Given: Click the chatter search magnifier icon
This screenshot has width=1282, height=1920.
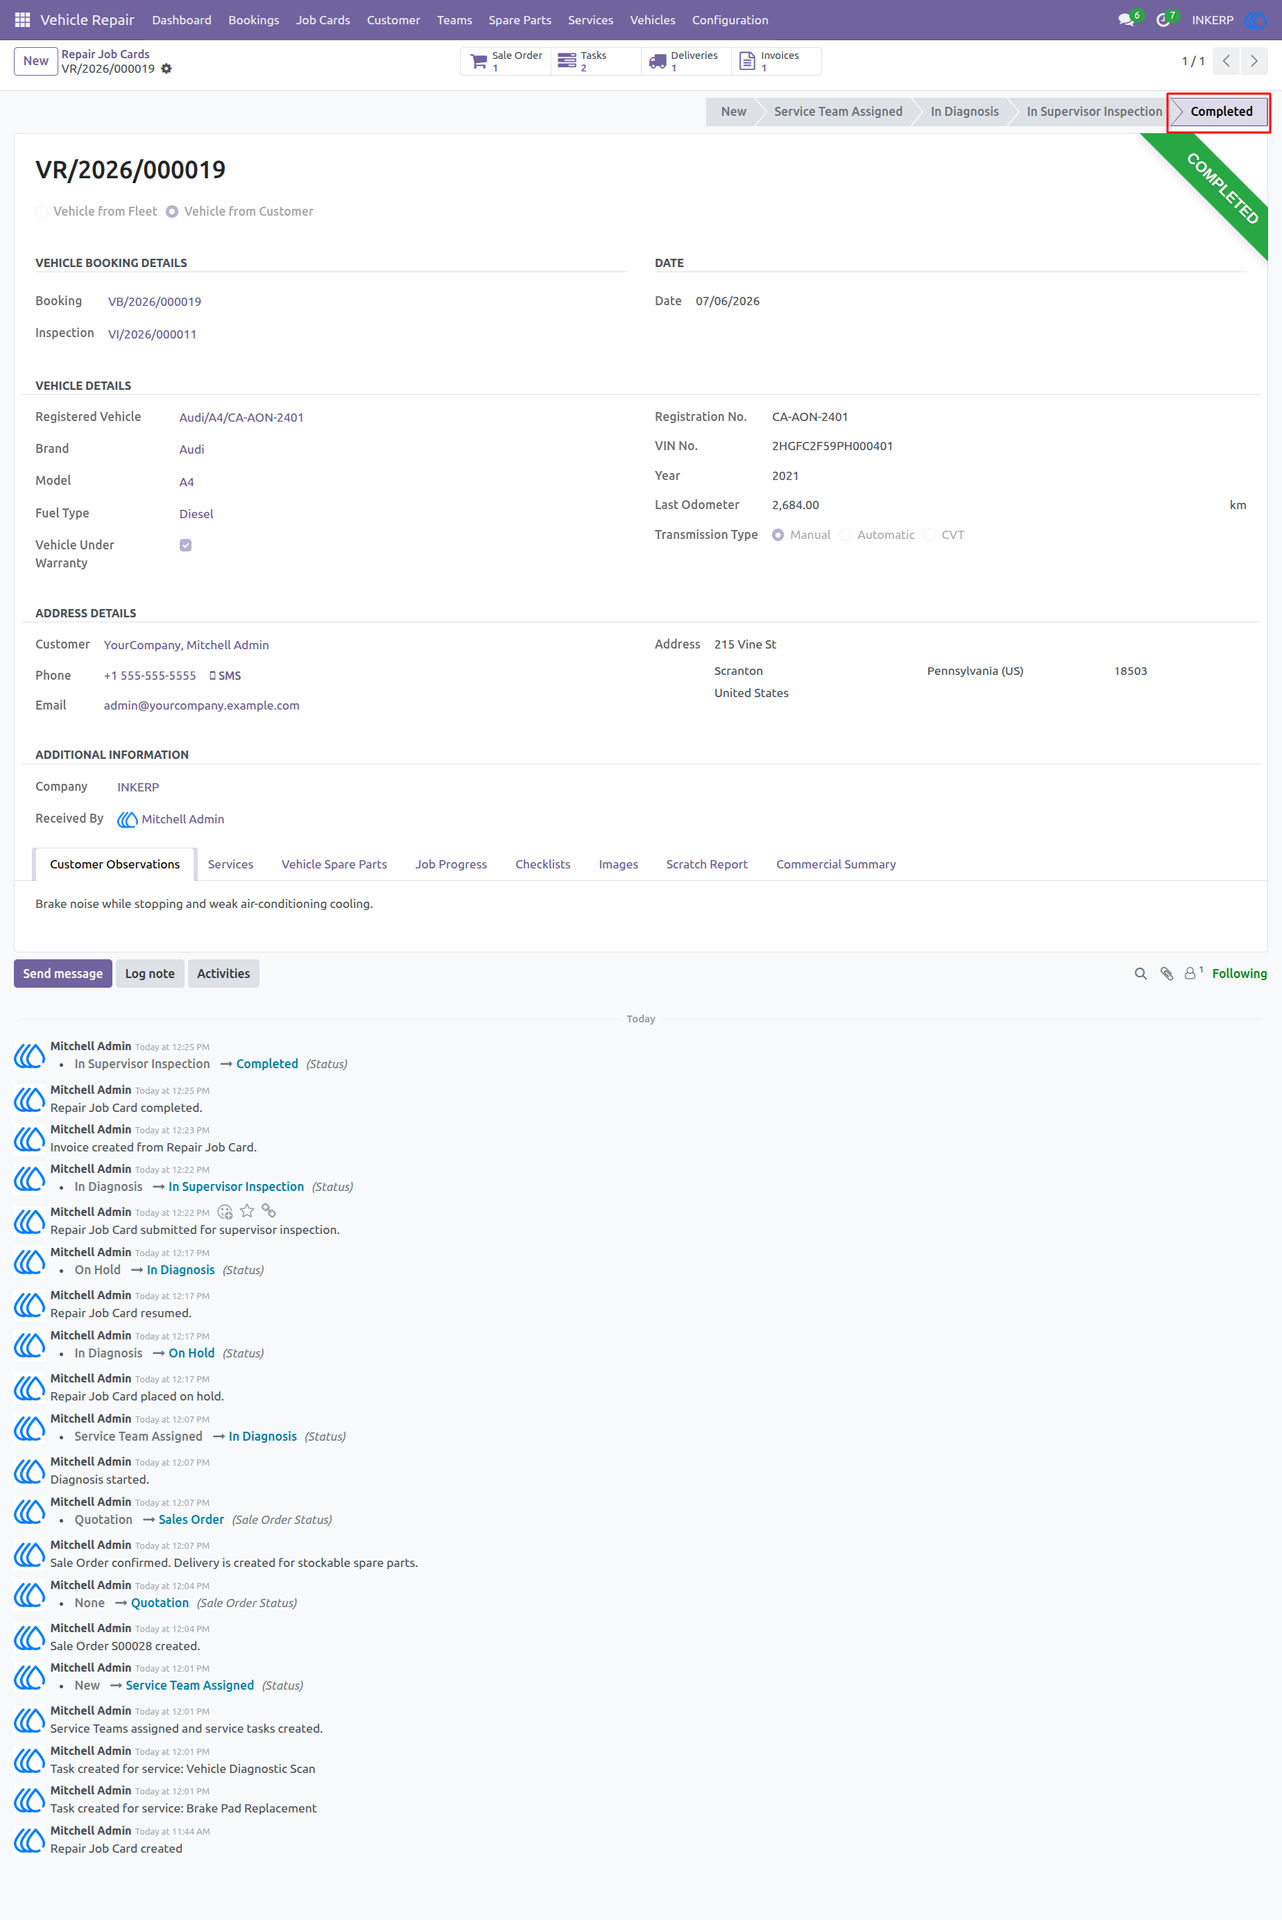Looking at the screenshot, I should pyautogui.click(x=1140, y=974).
